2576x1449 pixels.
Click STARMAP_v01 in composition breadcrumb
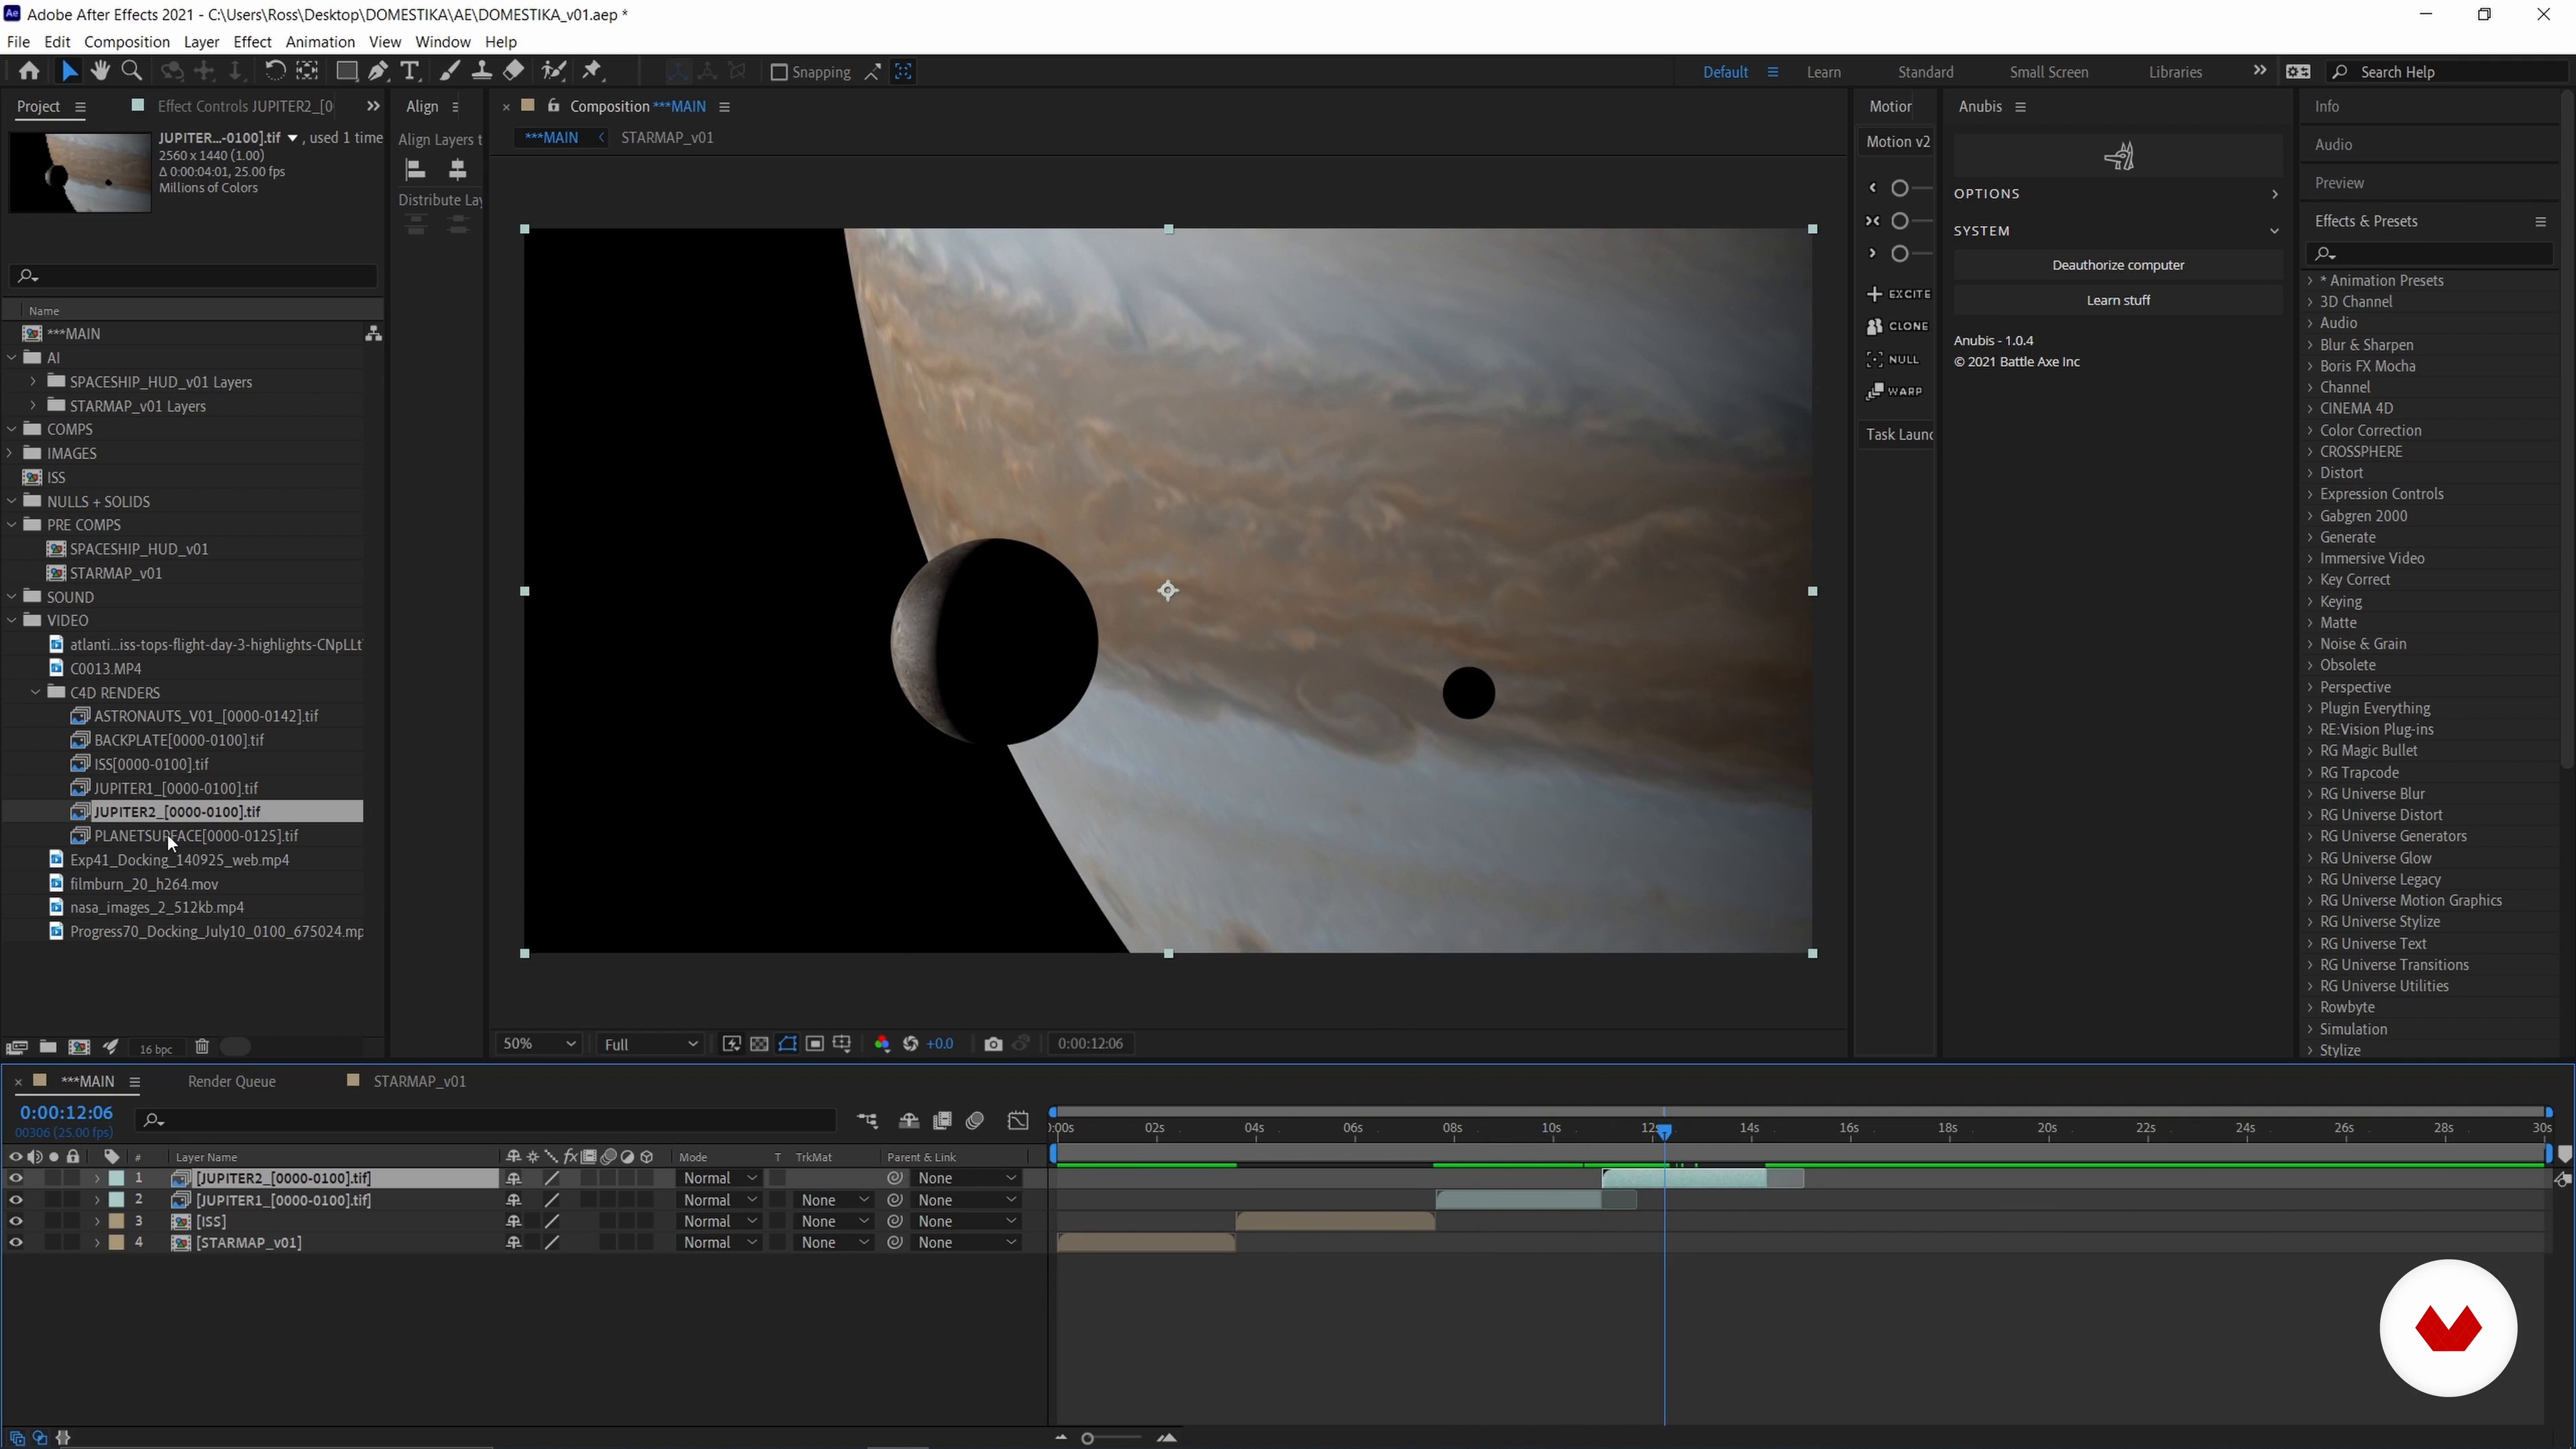click(667, 137)
